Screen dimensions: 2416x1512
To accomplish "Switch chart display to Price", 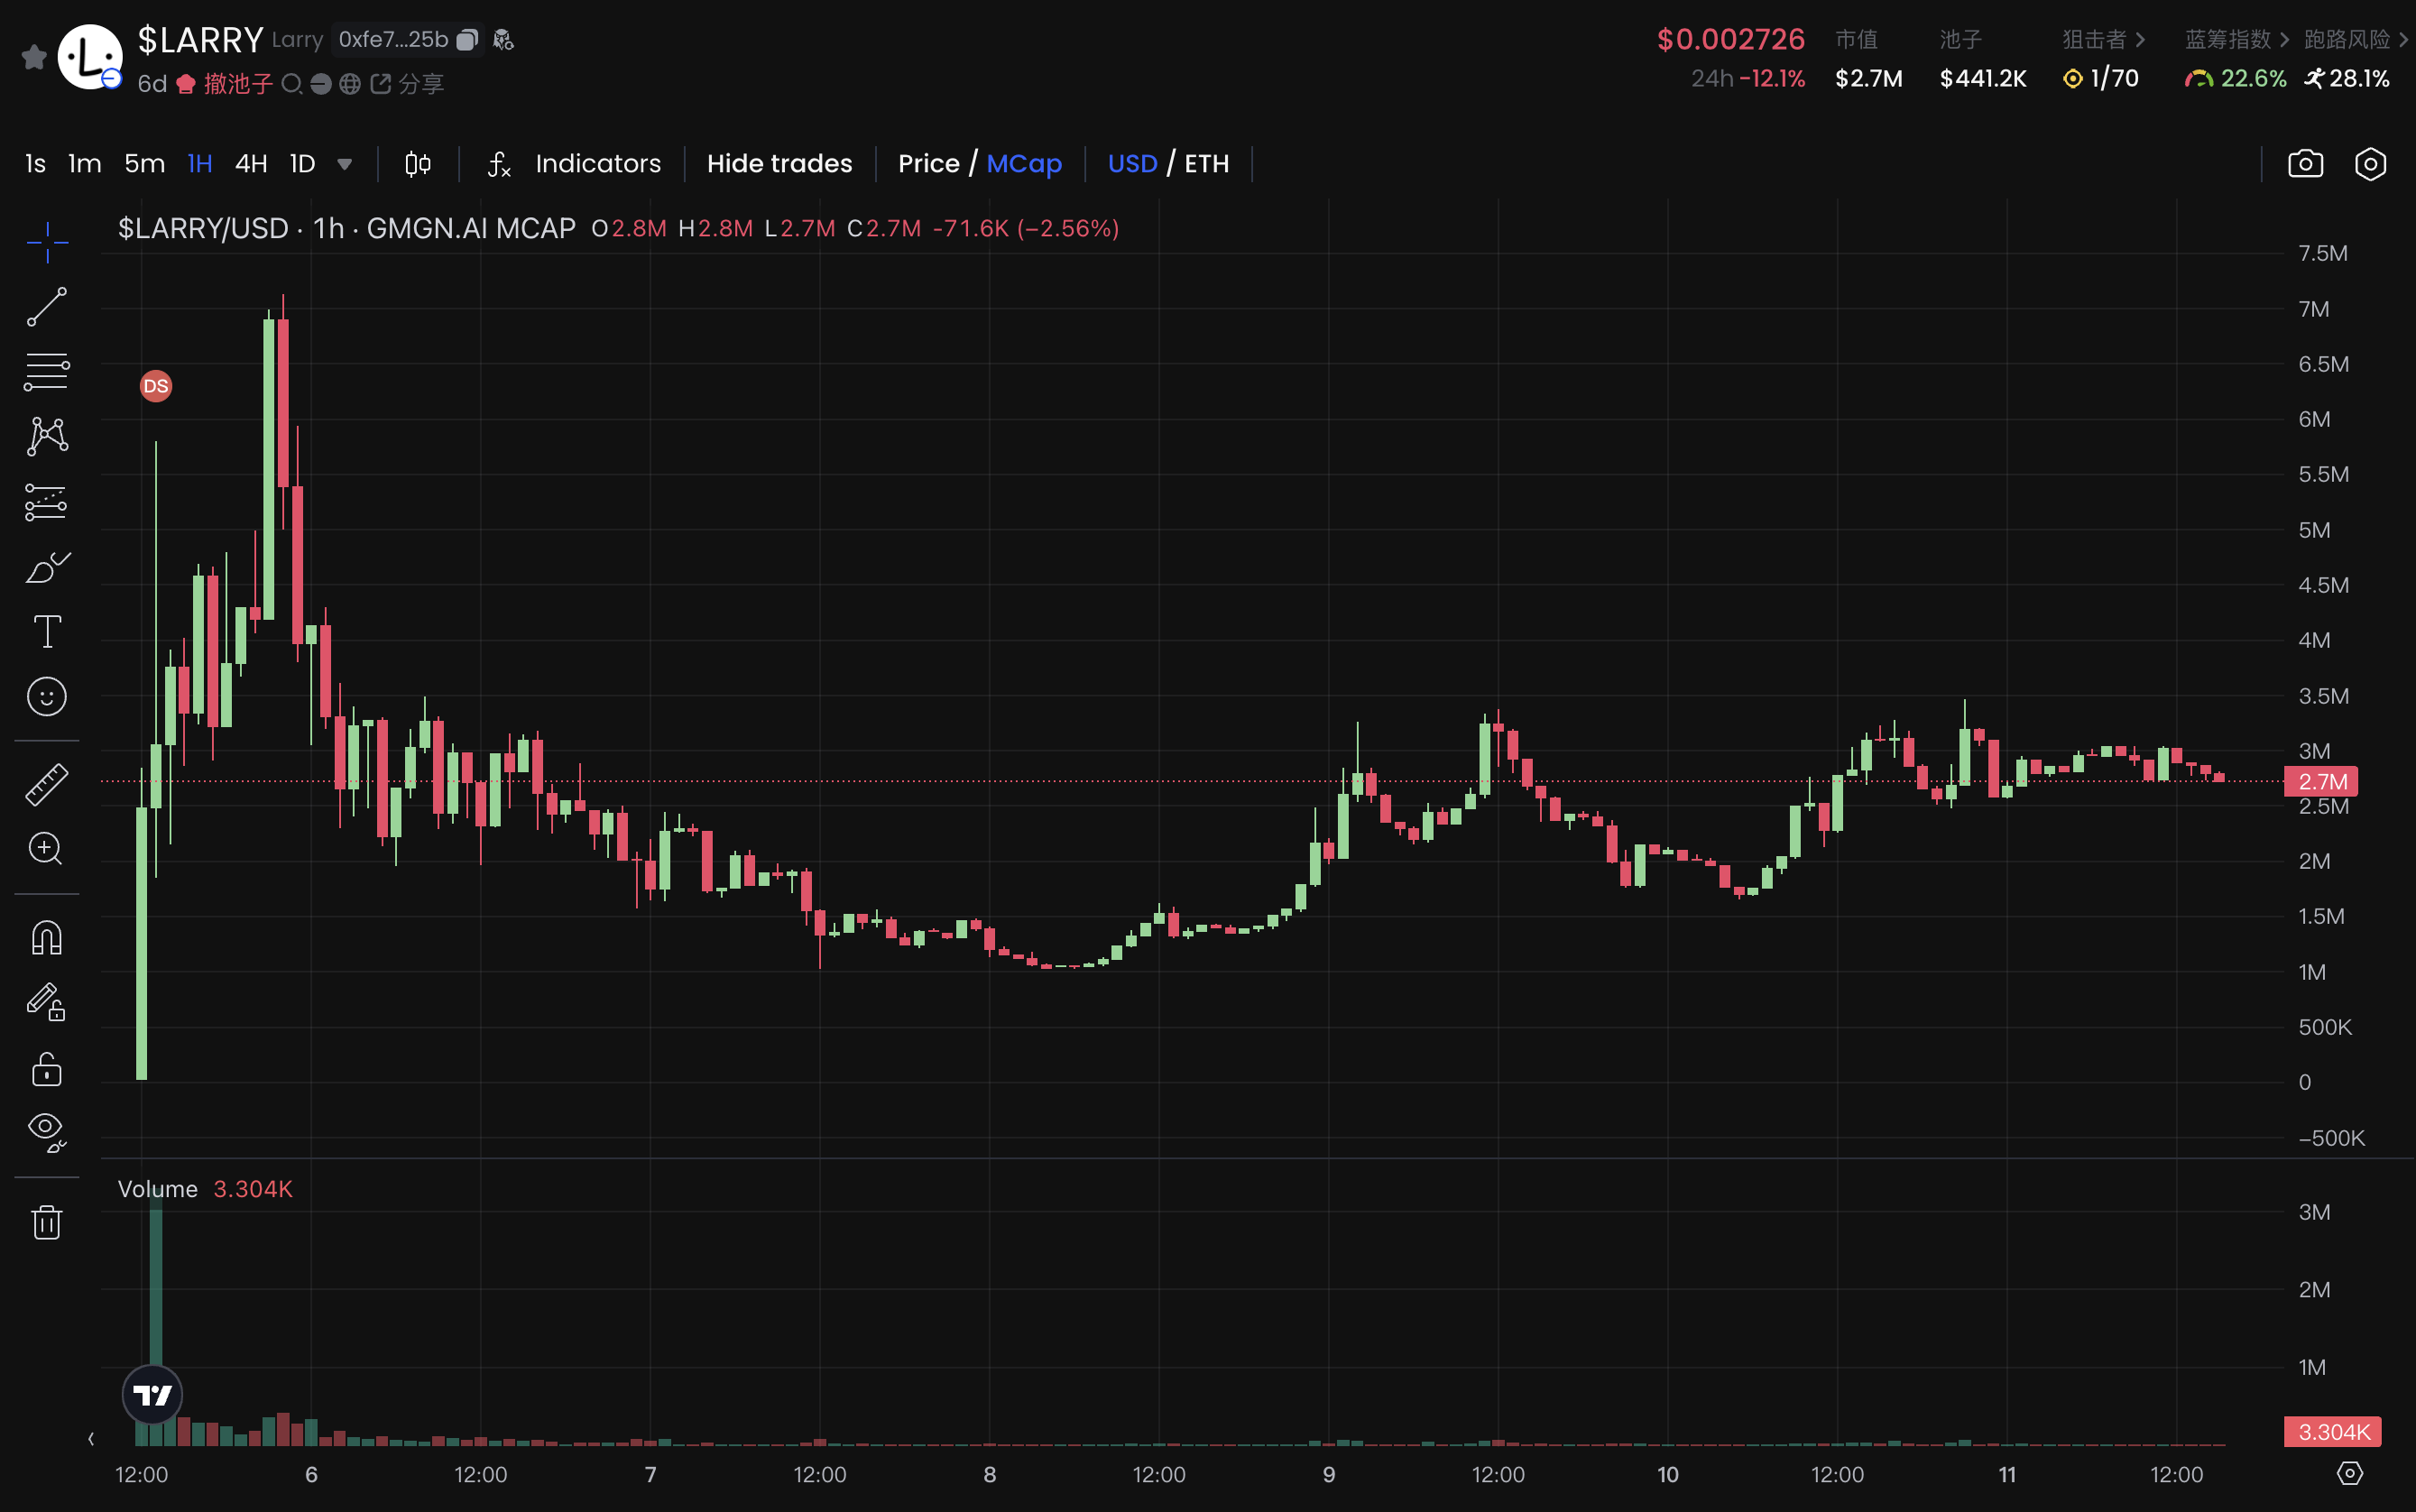I will pyautogui.click(x=928, y=164).
